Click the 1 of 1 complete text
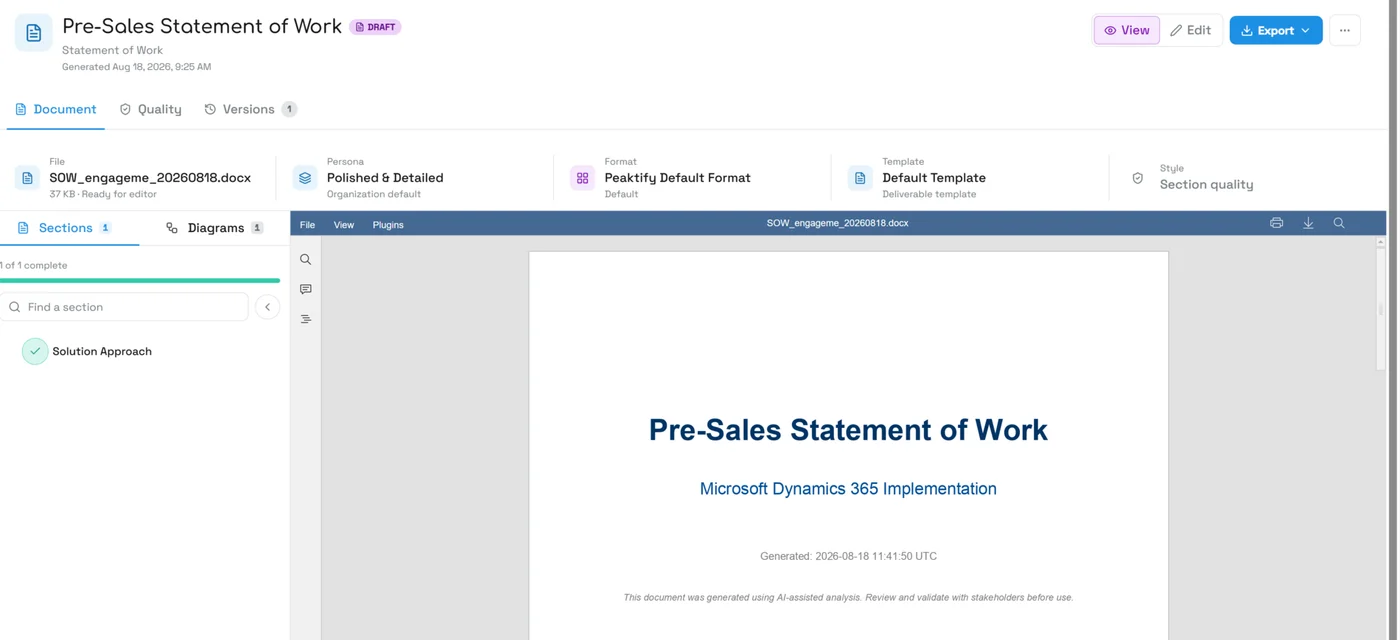 click(x=34, y=265)
